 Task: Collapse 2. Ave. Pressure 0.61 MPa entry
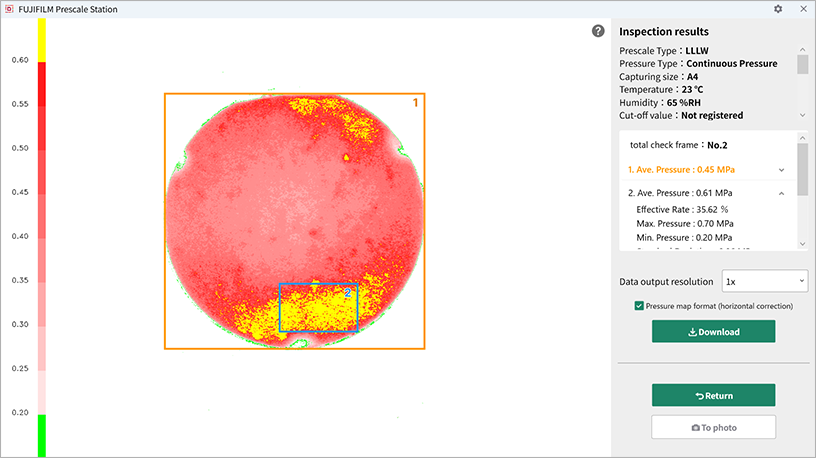click(x=780, y=193)
